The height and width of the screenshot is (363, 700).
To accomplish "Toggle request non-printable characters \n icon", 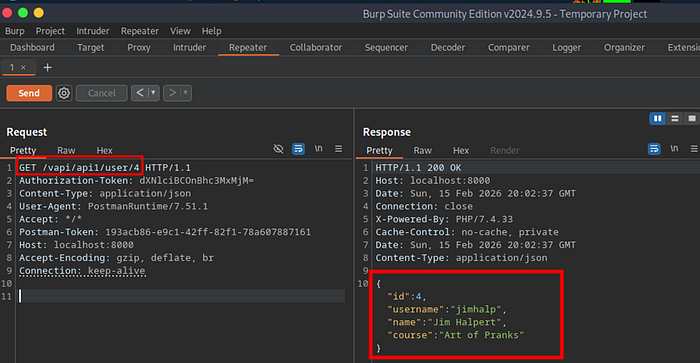I will [318, 148].
